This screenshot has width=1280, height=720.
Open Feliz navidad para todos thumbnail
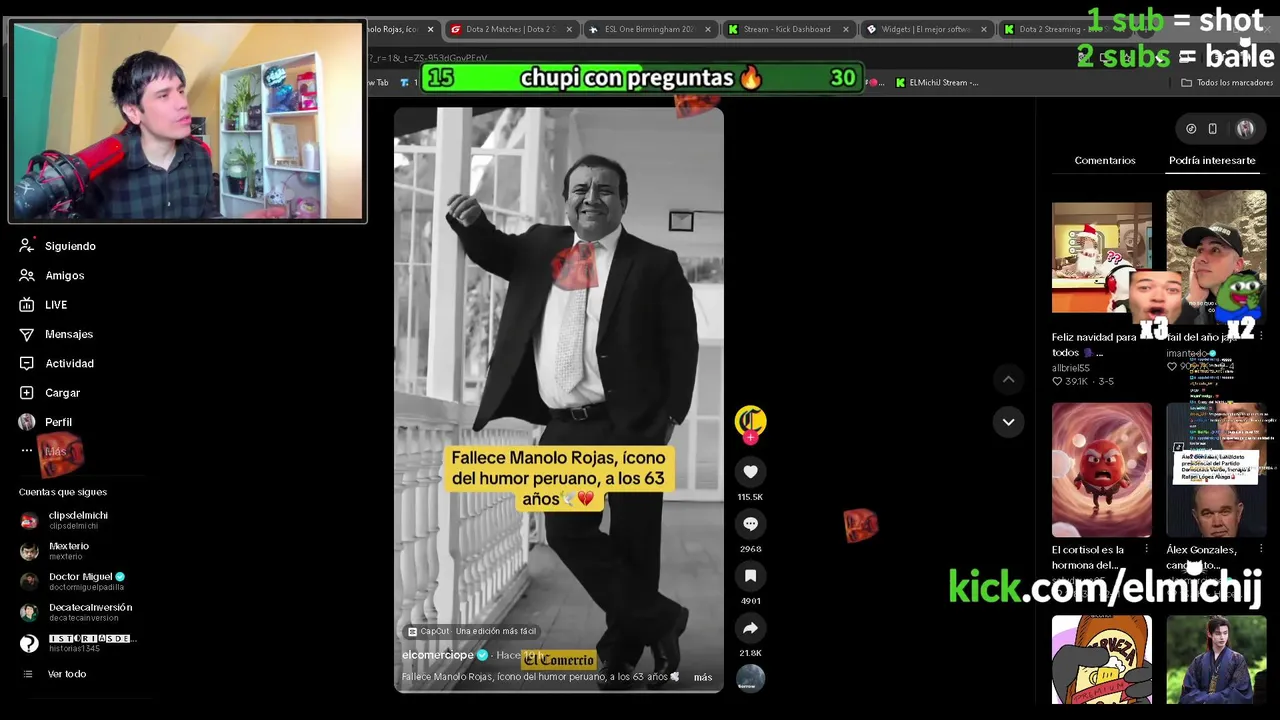[1102, 258]
